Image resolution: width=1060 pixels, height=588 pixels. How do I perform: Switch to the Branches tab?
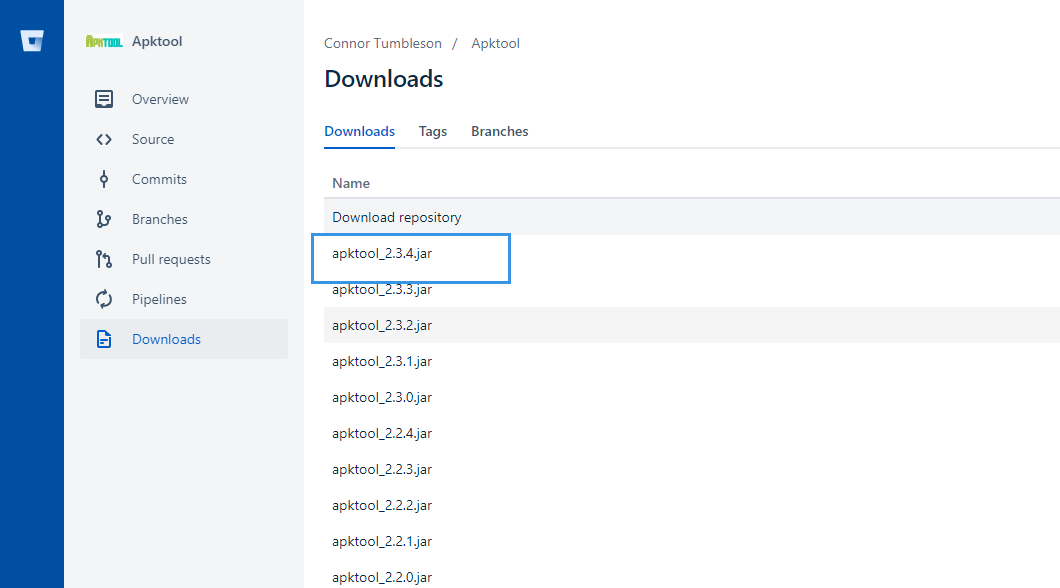click(500, 131)
